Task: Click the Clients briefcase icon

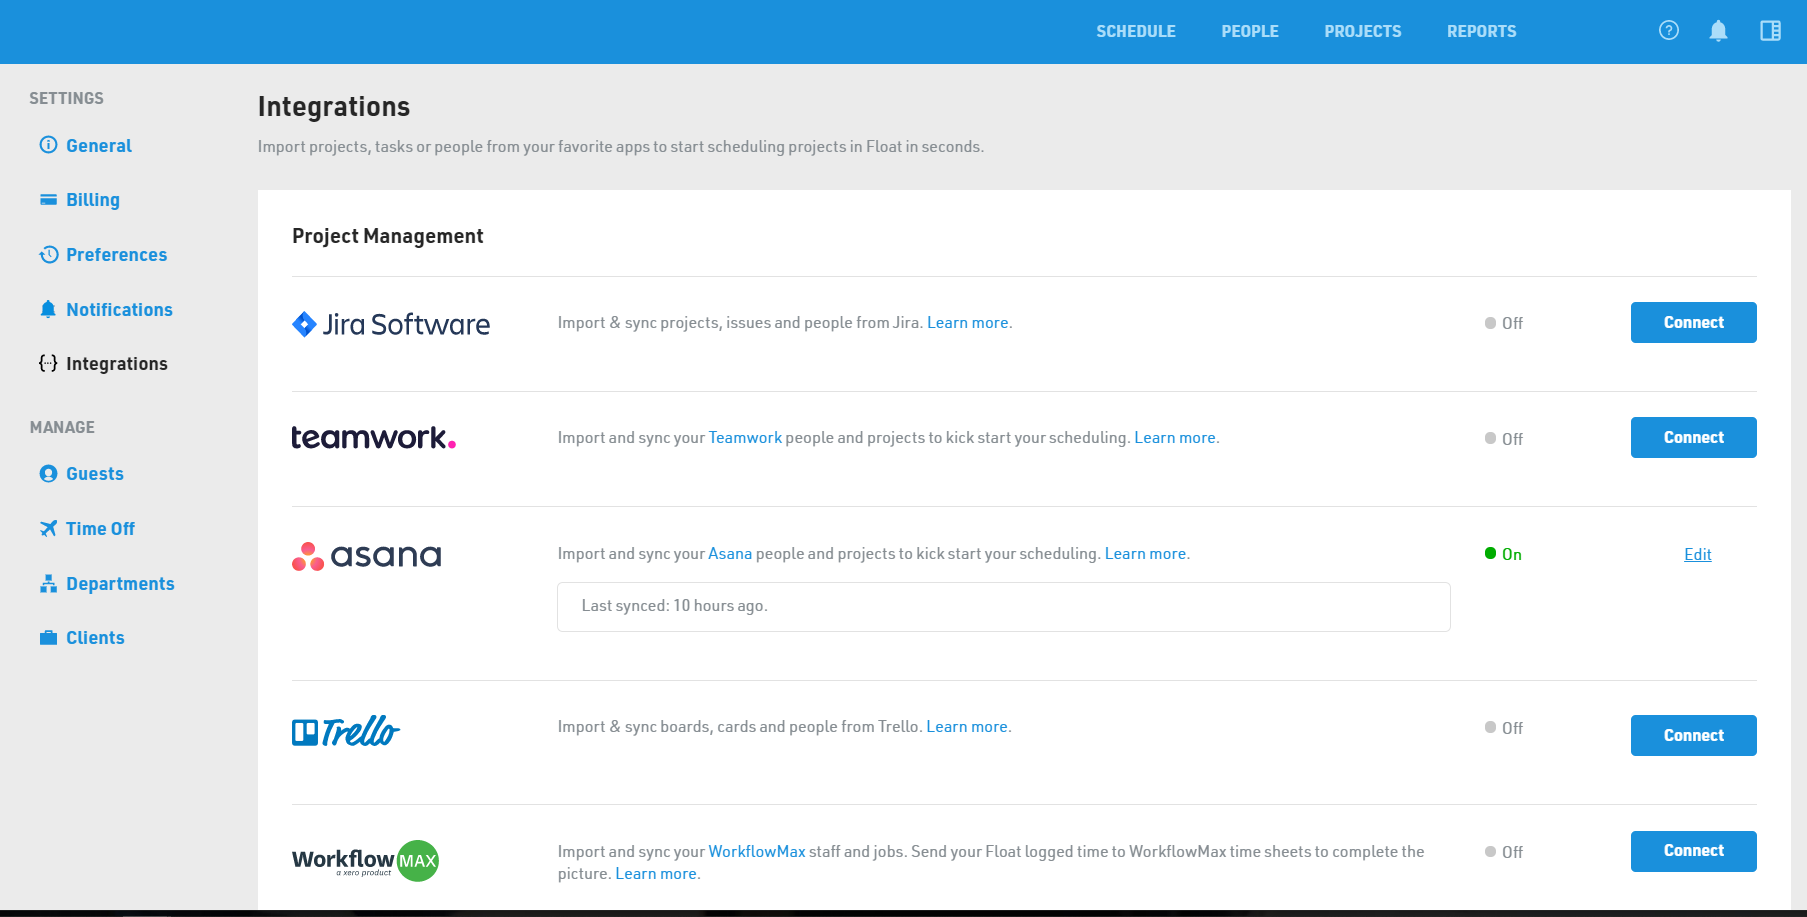Action: (48, 638)
